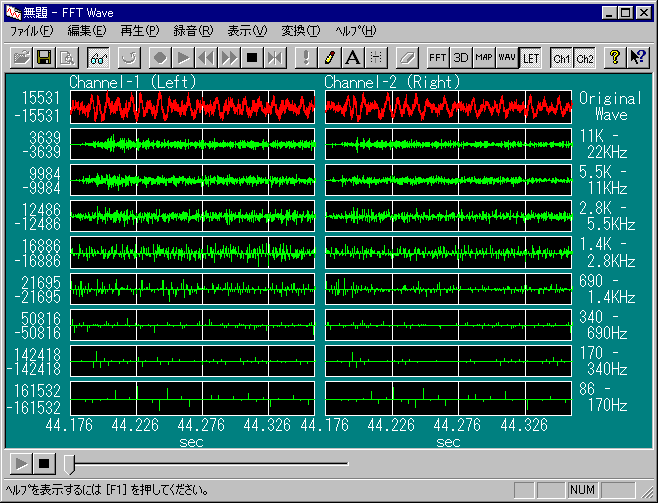Screen dimensions: 658x503
Task: Toggle Ch2 channel display button
Action: pyautogui.click(x=585, y=58)
